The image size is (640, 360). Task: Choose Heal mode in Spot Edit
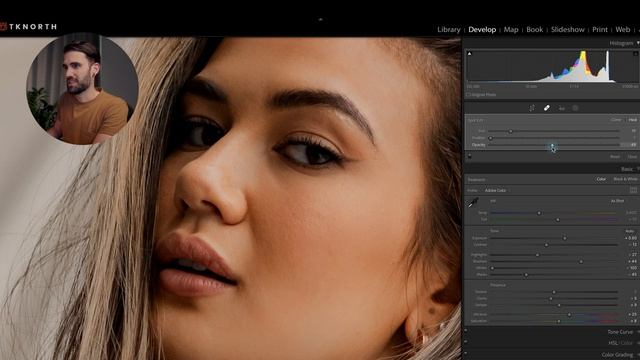point(633,120)
